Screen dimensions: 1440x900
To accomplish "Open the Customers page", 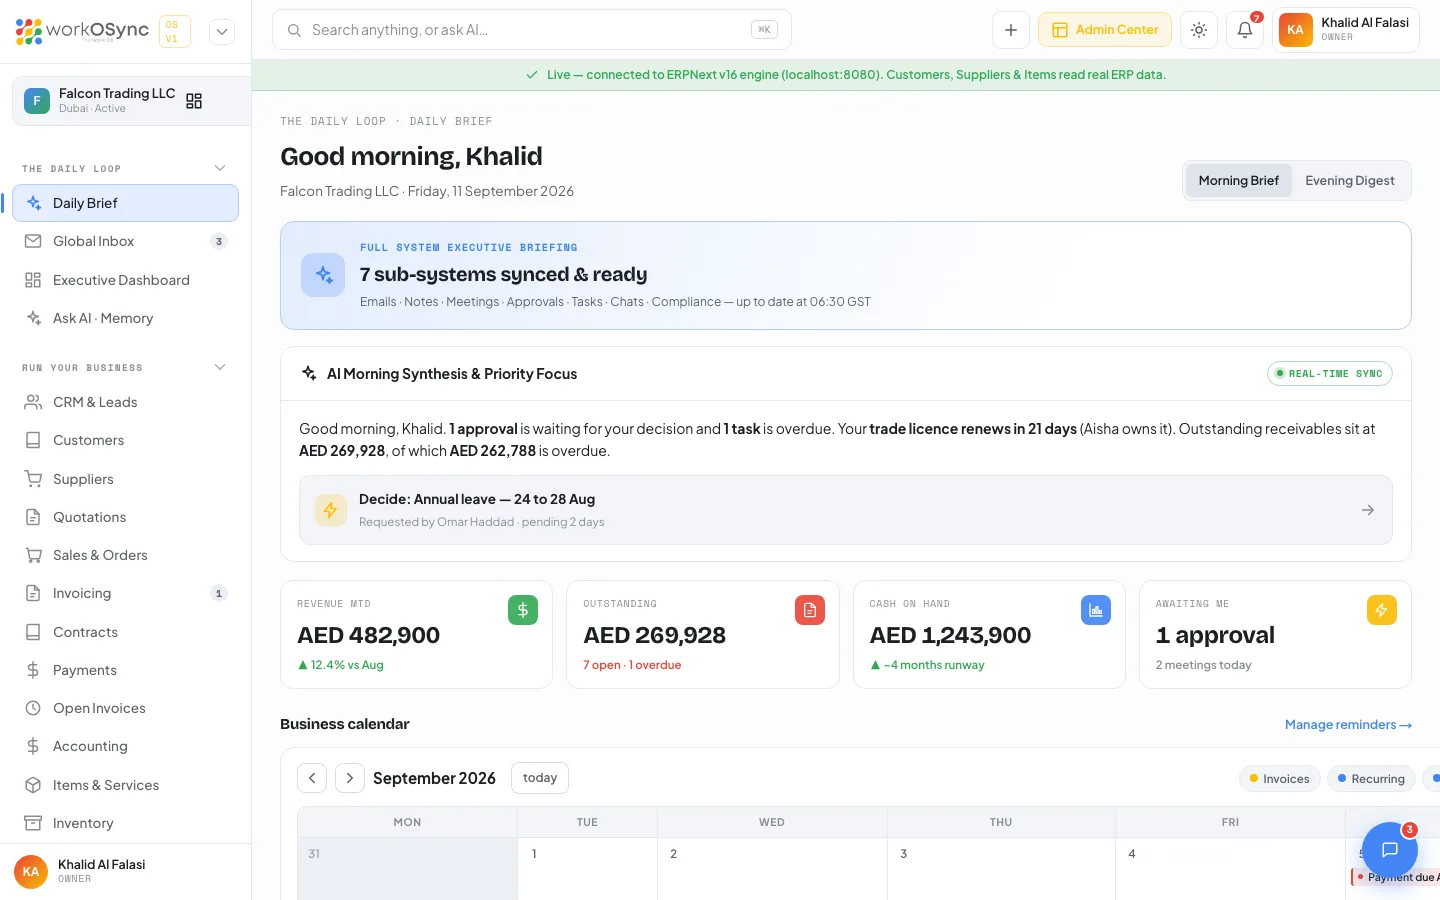I will tap(125, 440).
